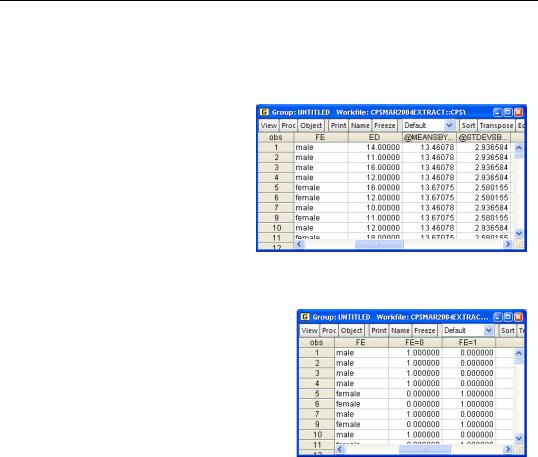Image resolution: width=538 pixels, height=457 pixels.
Task: Click scroll up arrow in upper window
Action: coord(519,148)
